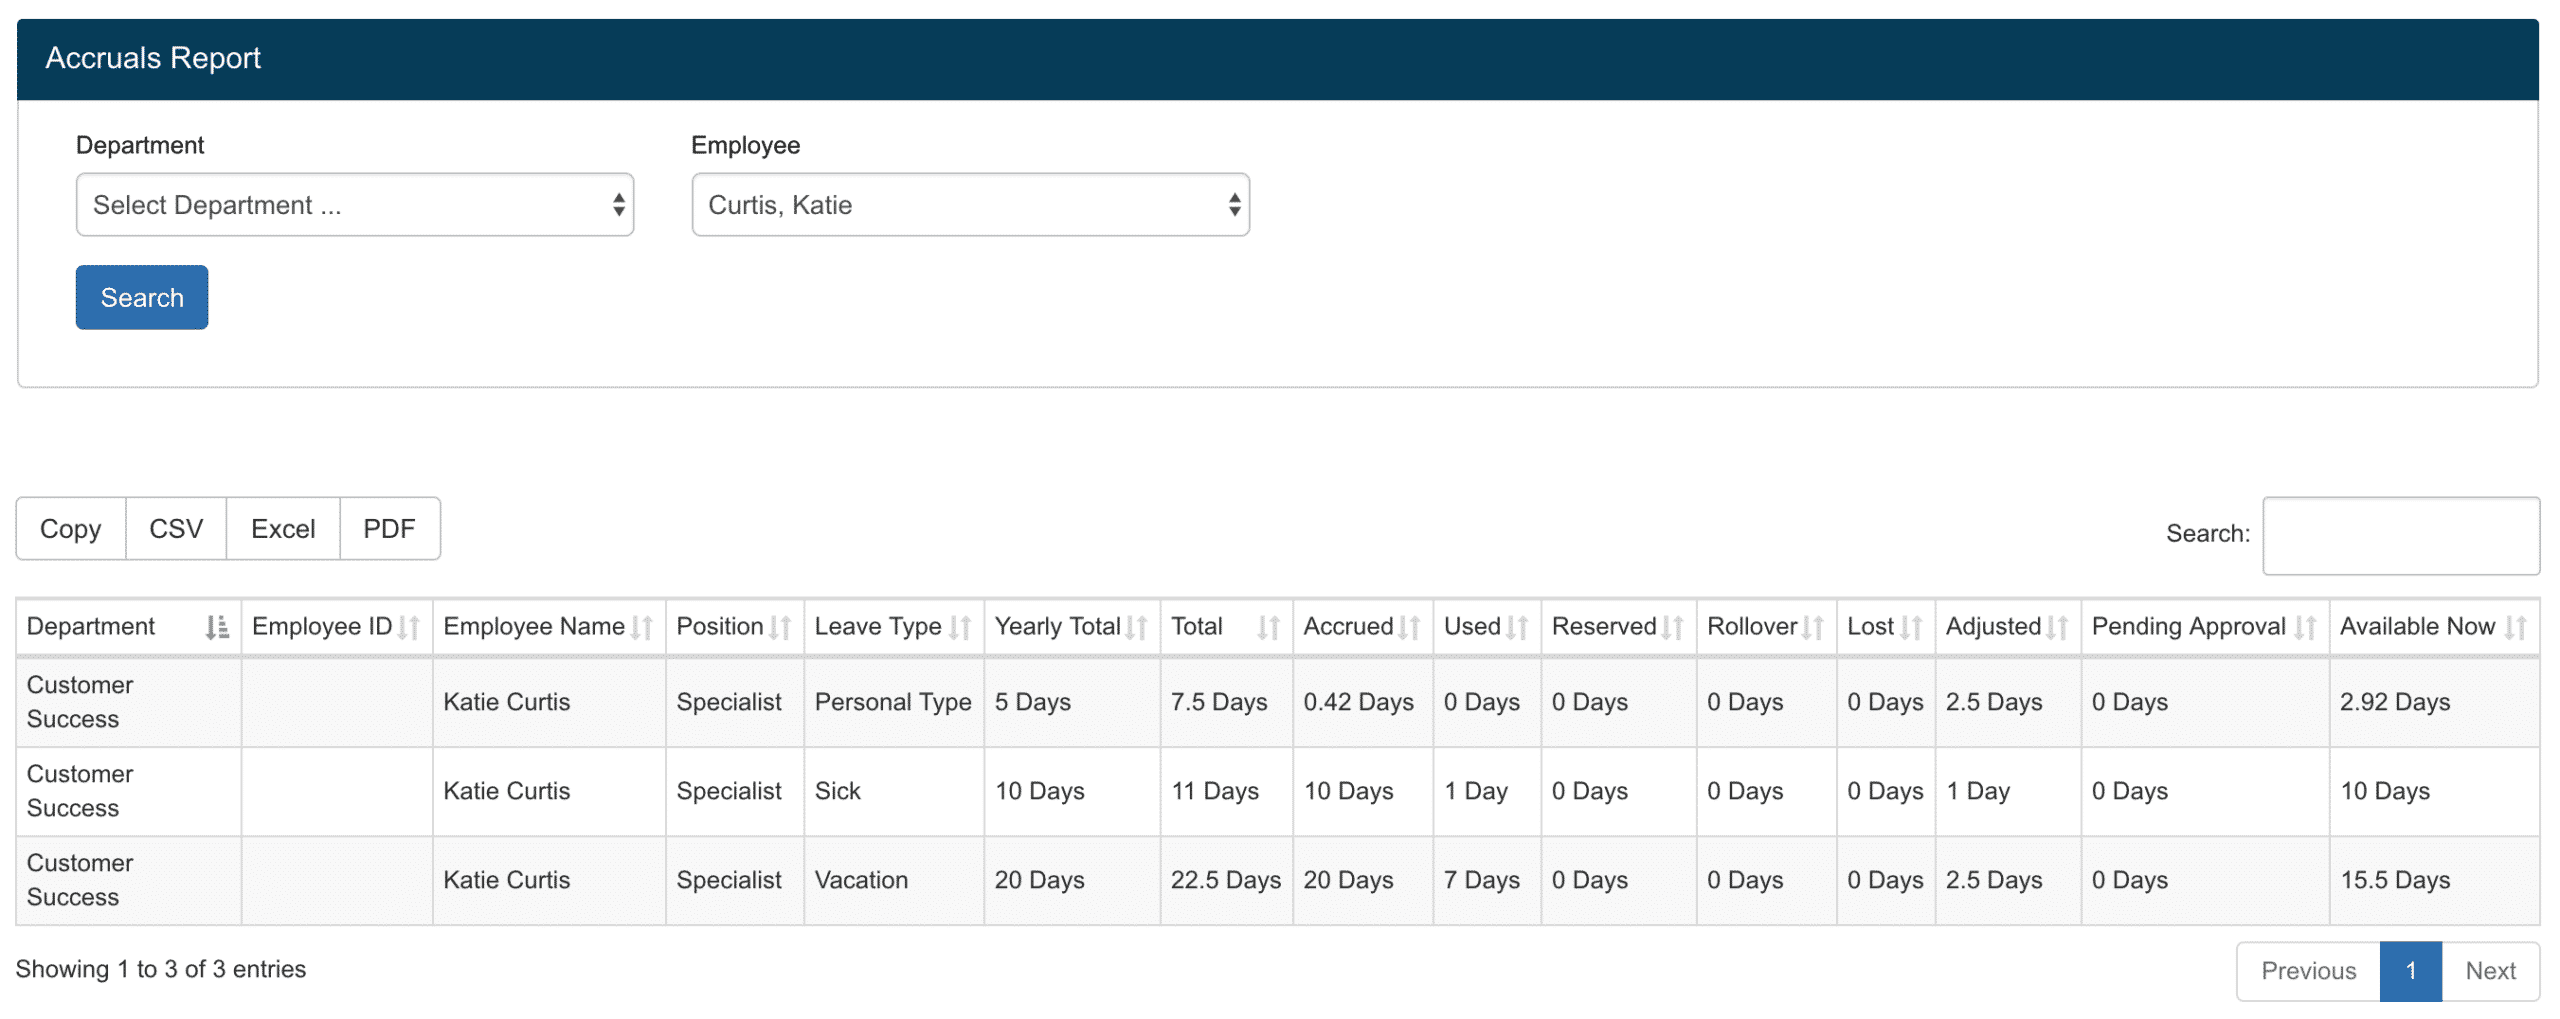Go to pagination page 1
2560x1019 pixels.
tap(2409, 970)
